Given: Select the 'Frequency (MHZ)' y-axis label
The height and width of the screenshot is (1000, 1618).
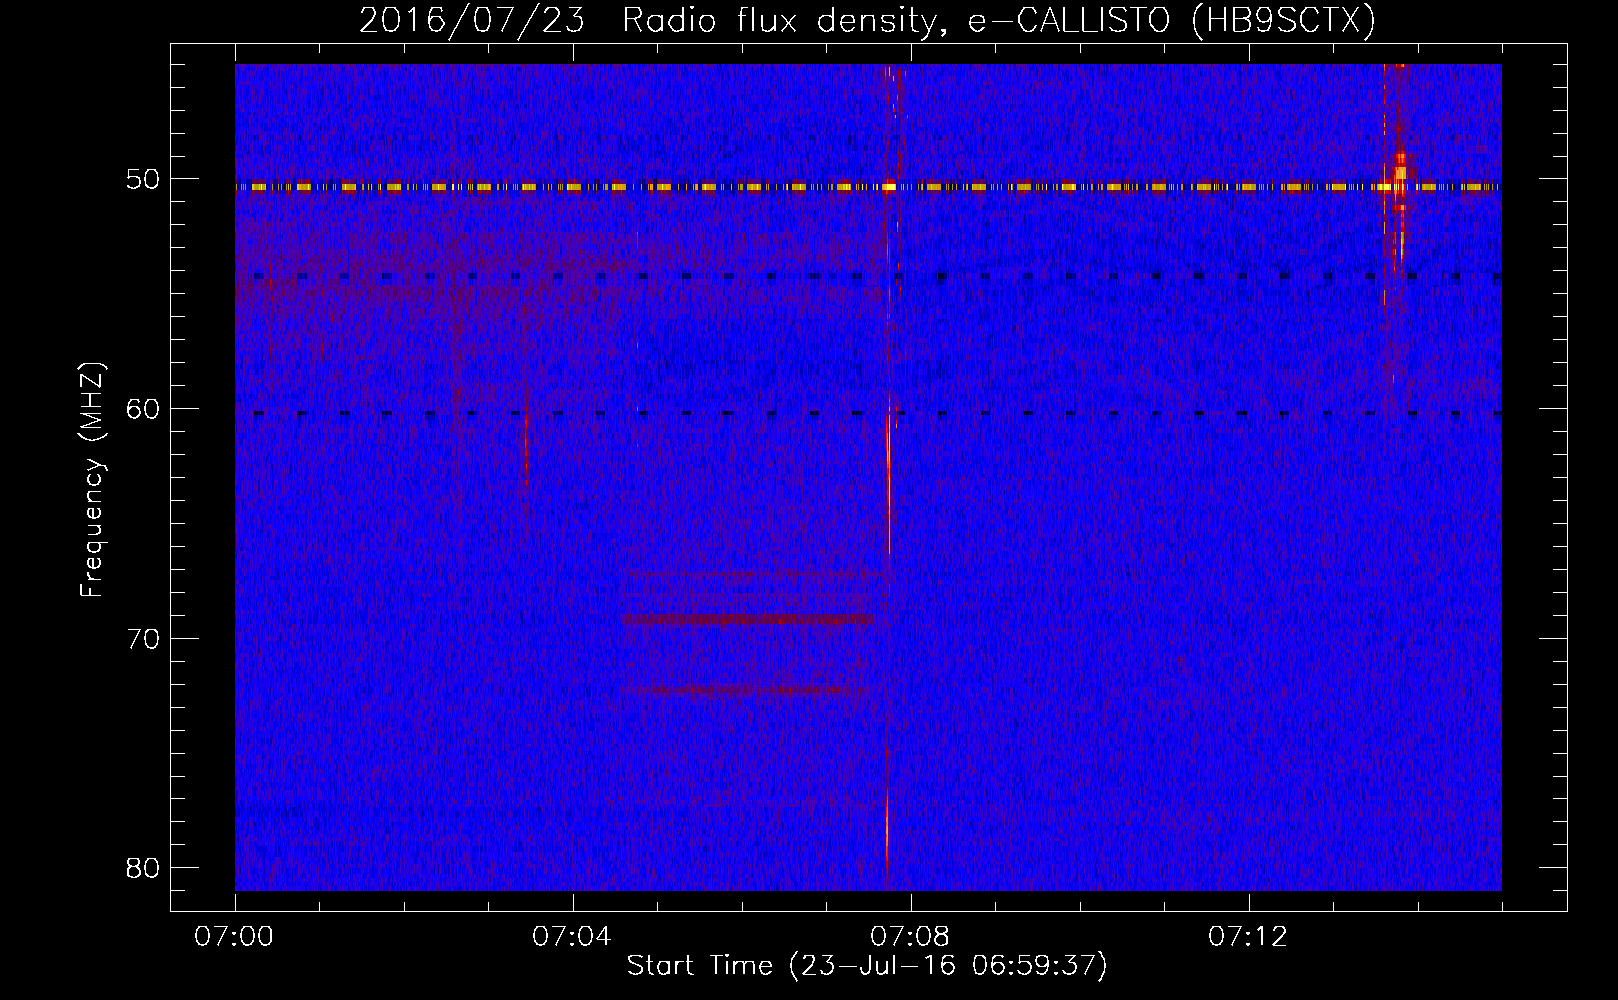Looking at the screenshot, I should click(x=92, y=480).
